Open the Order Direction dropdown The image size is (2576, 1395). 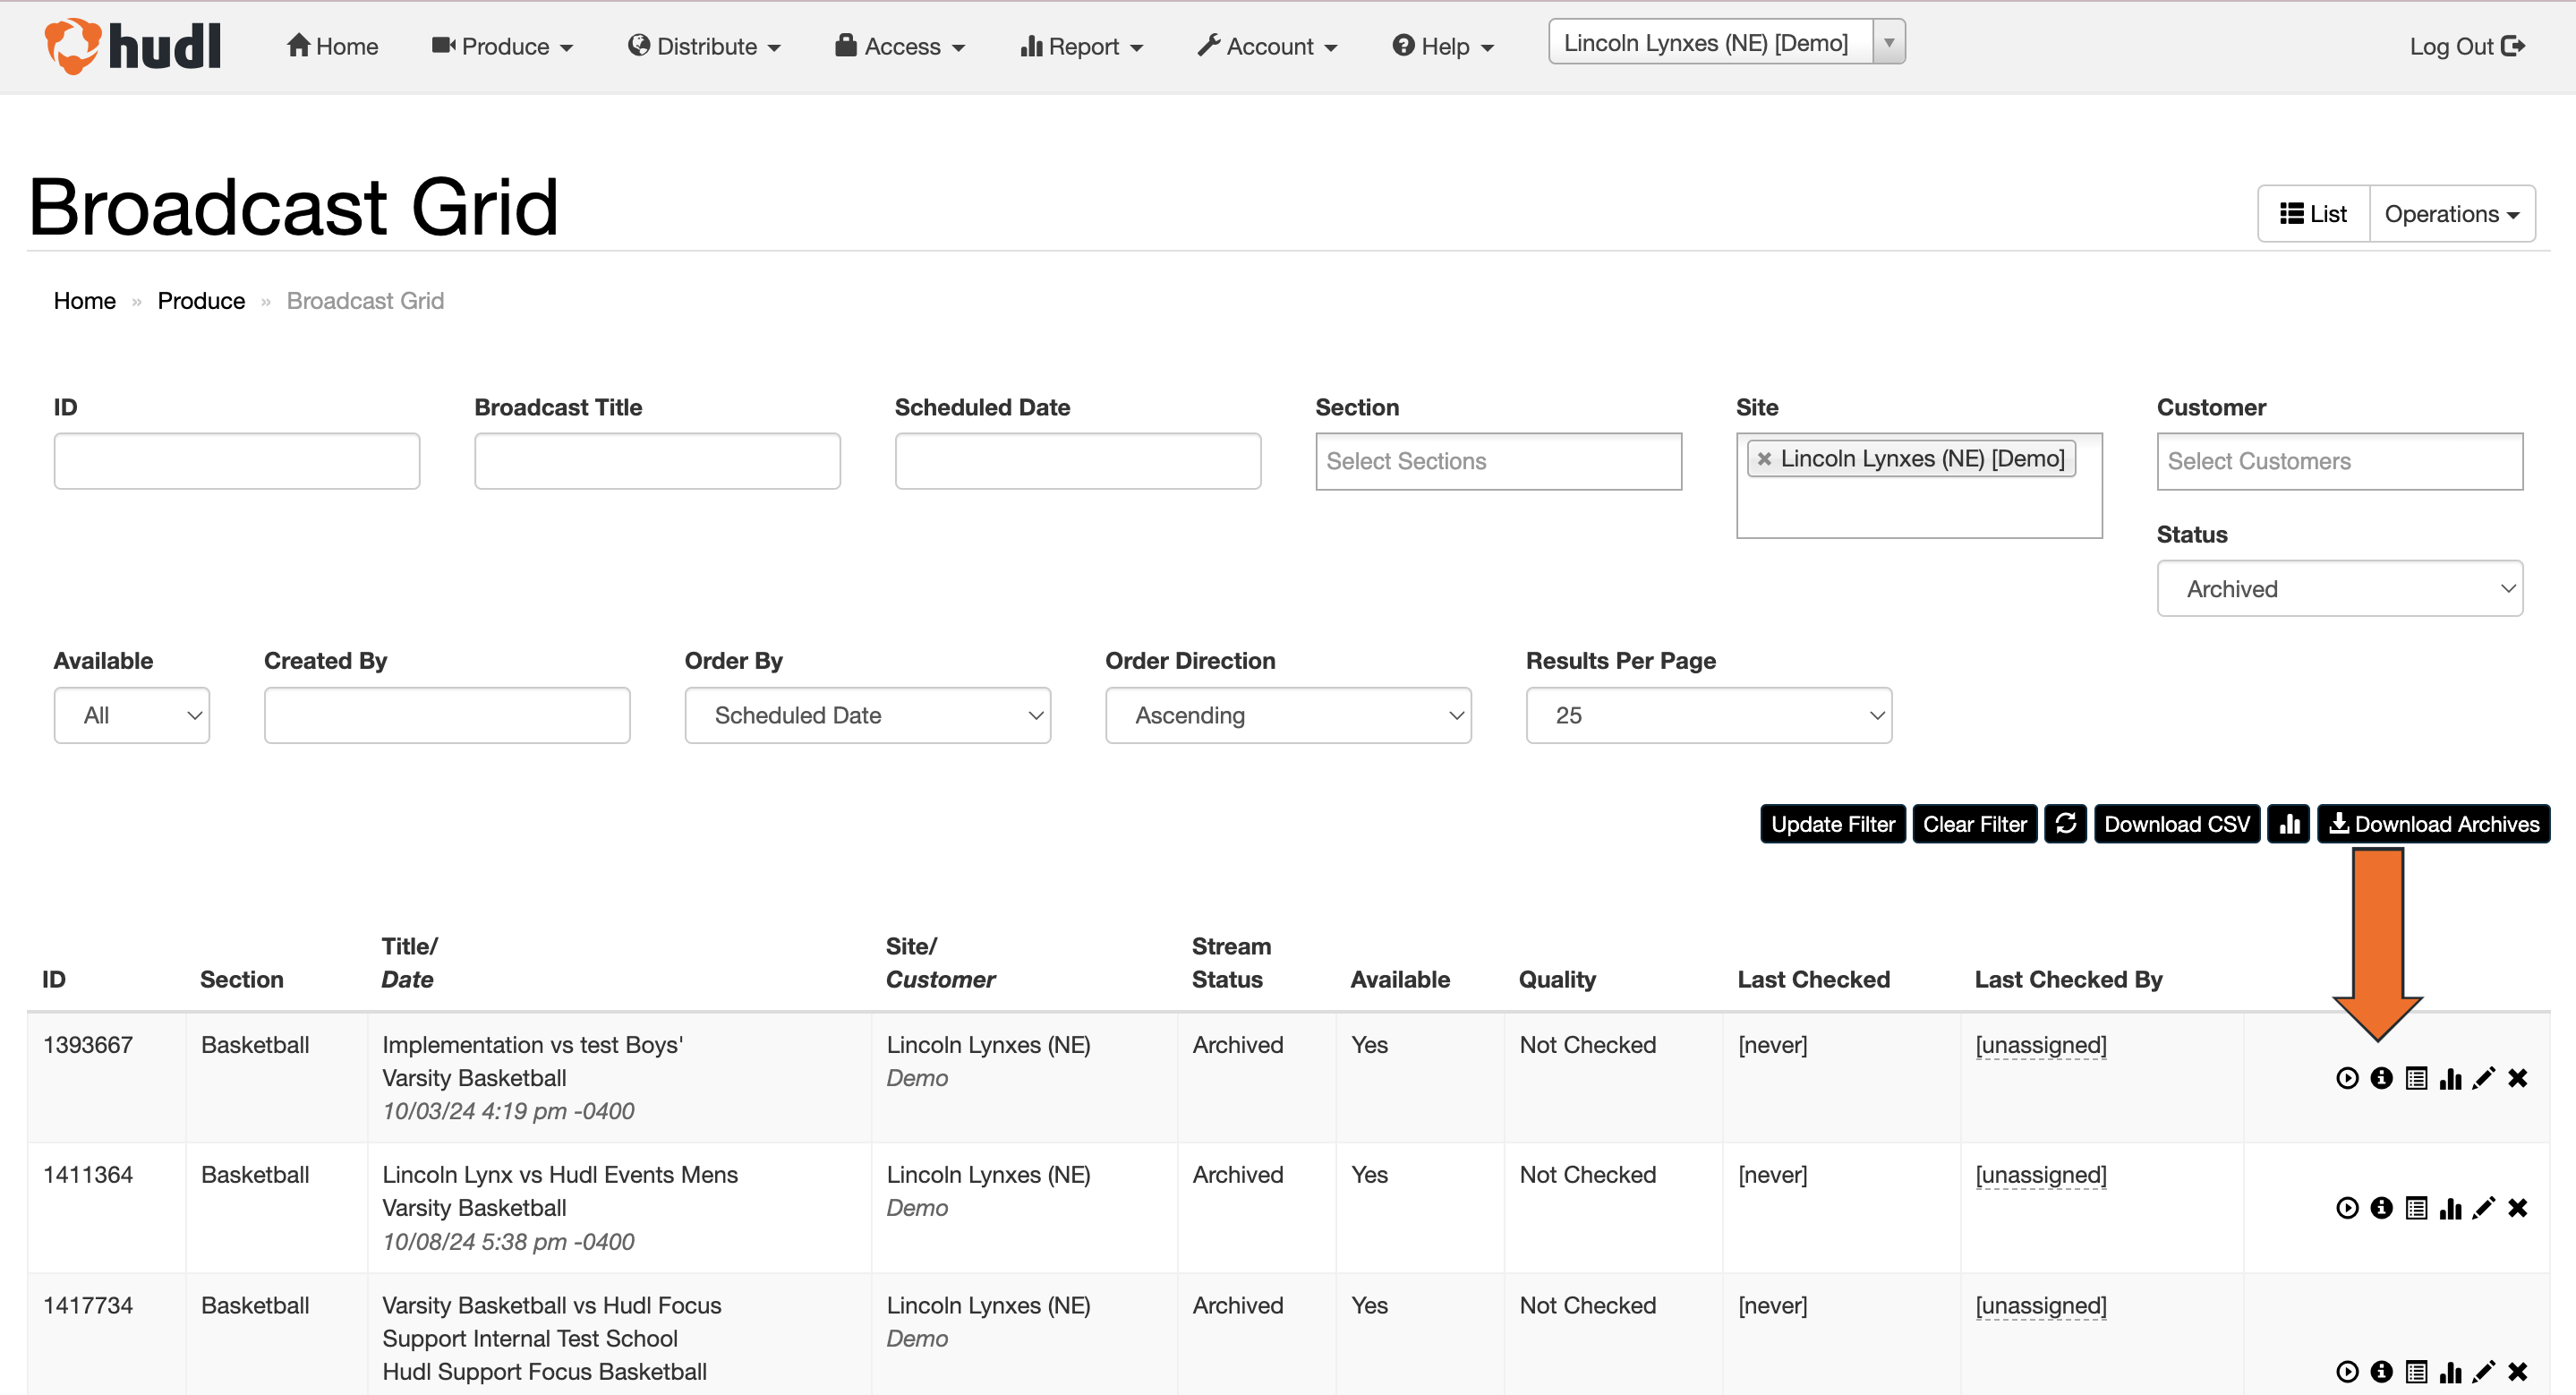pyautogui.click(x=1288, y=714)
